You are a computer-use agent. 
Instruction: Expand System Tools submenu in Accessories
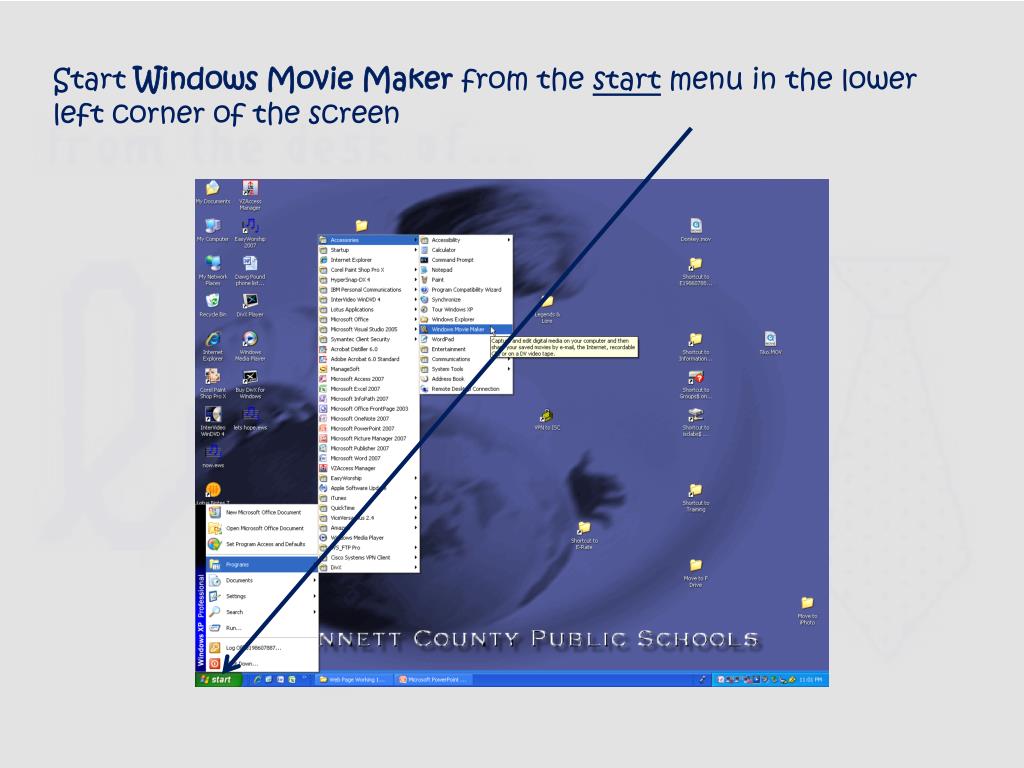pos(466,369)
